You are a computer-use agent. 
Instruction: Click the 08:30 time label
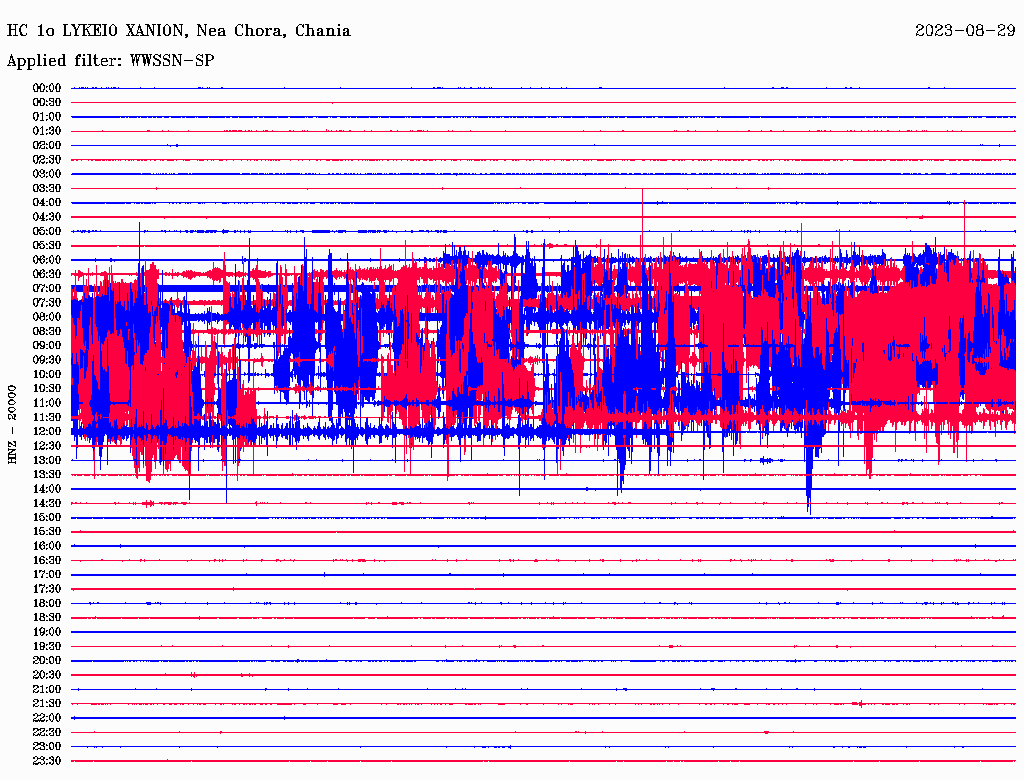coord(47,331)
